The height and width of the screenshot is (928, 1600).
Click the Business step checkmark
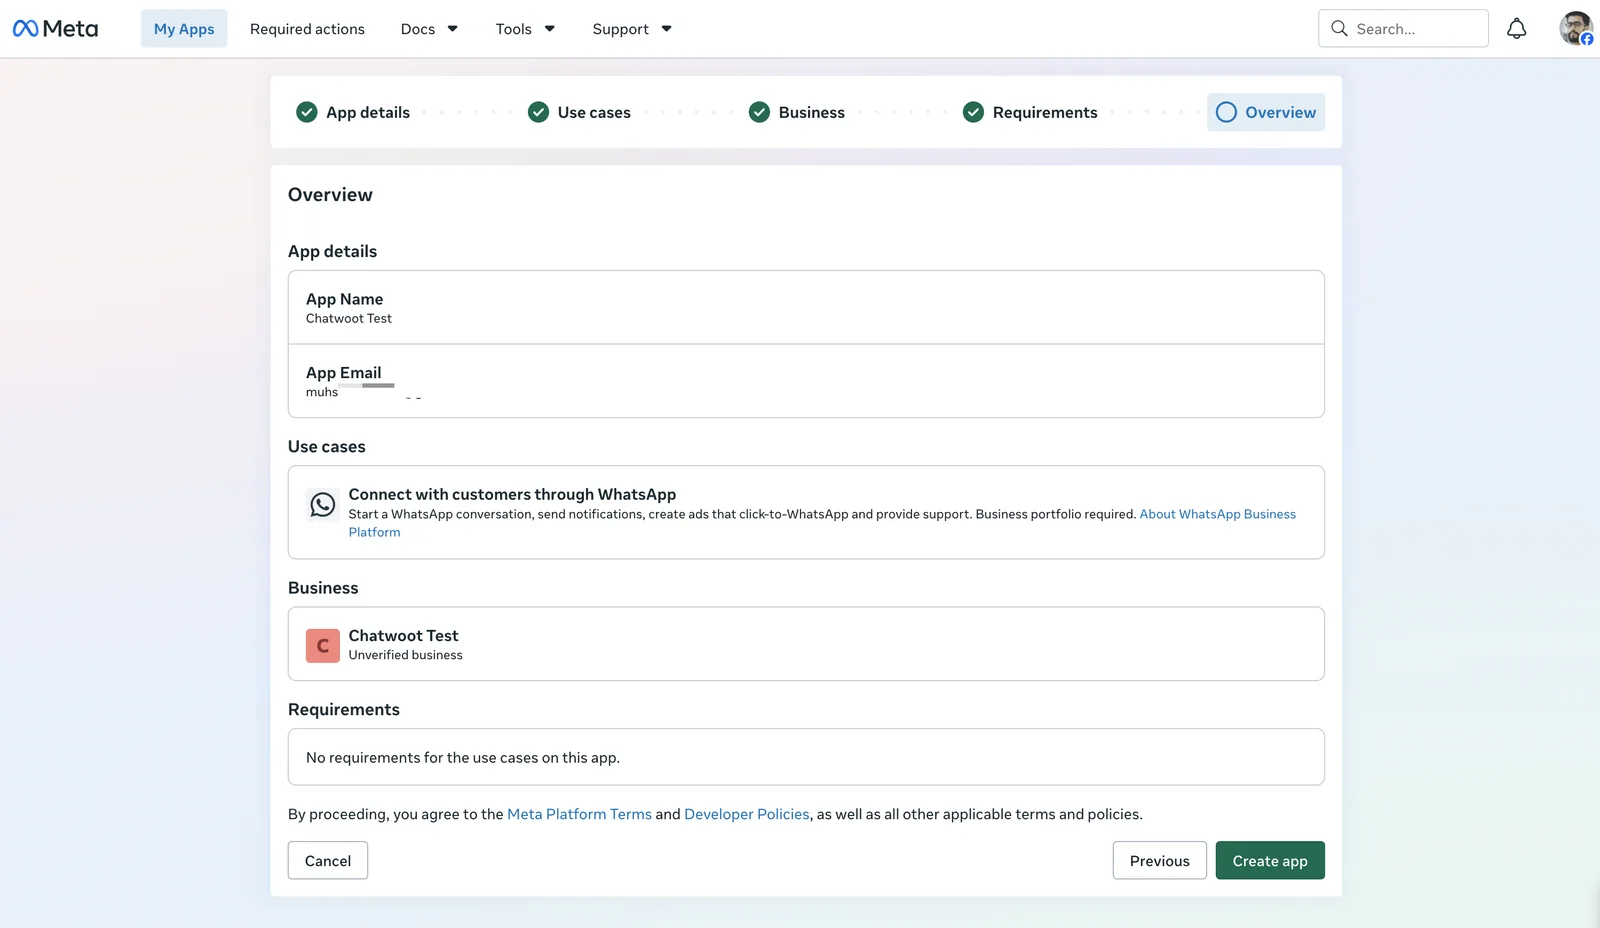(759, 112)
